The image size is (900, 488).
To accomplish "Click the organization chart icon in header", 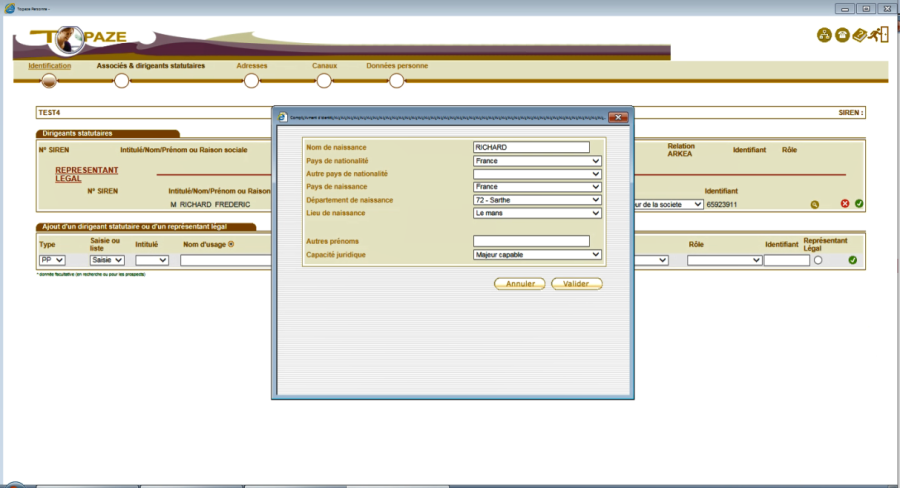I will tap(824, 36).
